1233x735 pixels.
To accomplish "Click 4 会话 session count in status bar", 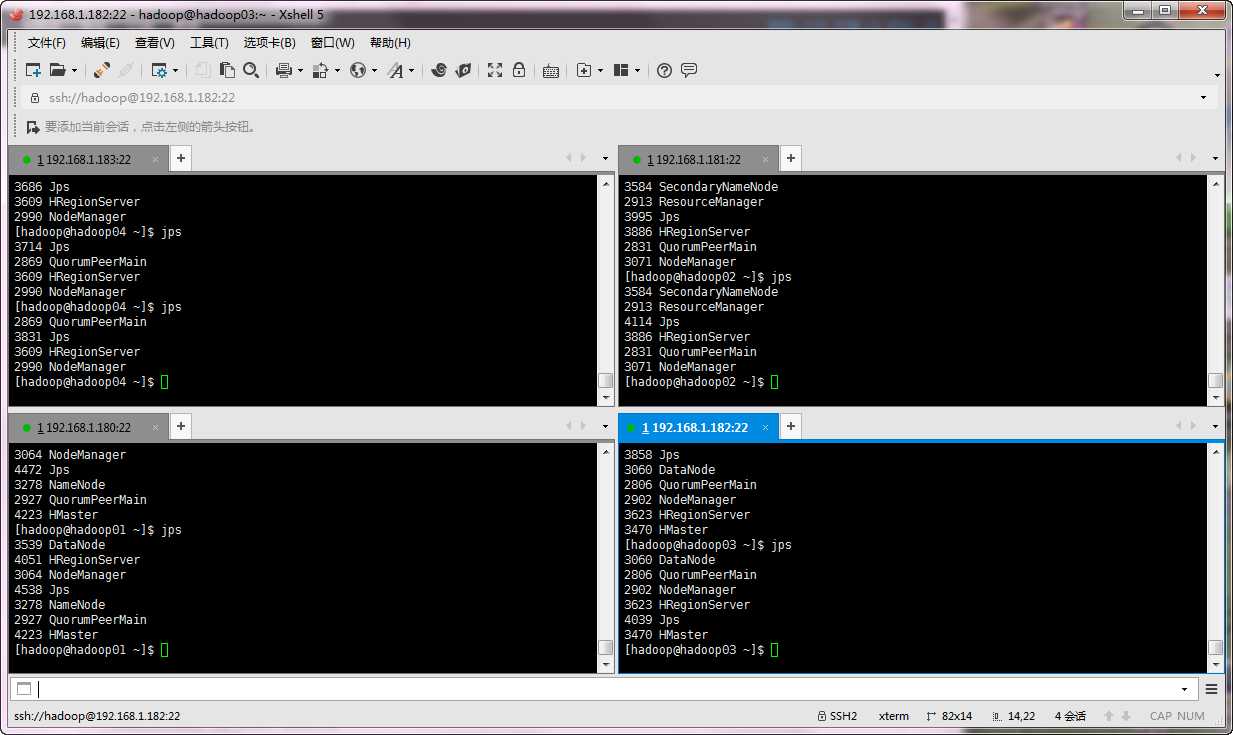I will [x=1070, y=716].
